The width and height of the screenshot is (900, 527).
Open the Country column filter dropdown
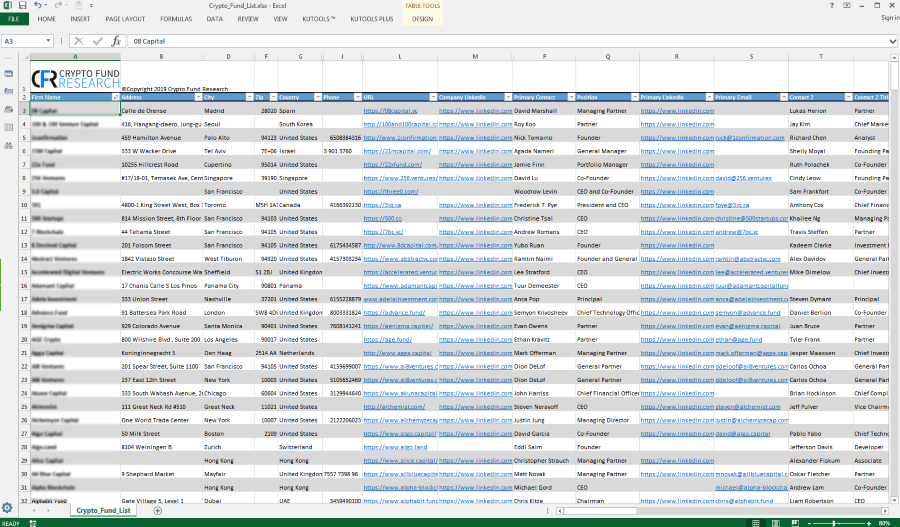[x=317, y=97]
